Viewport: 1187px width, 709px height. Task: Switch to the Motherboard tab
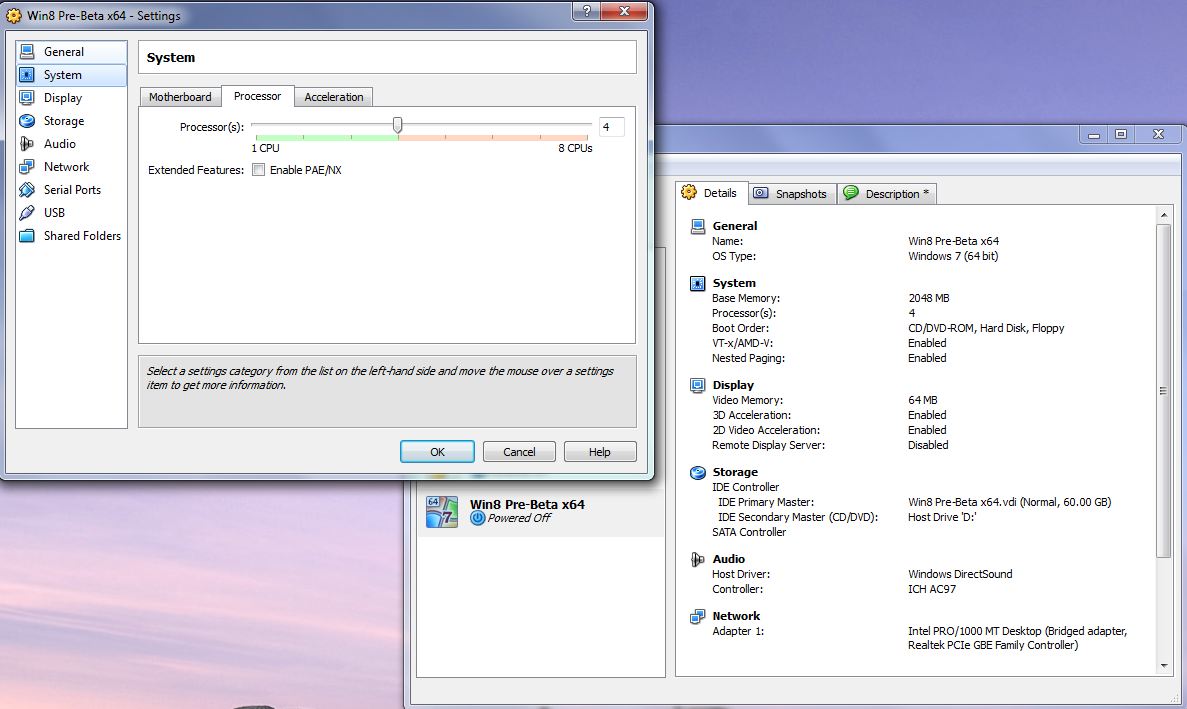click(180, 97)
